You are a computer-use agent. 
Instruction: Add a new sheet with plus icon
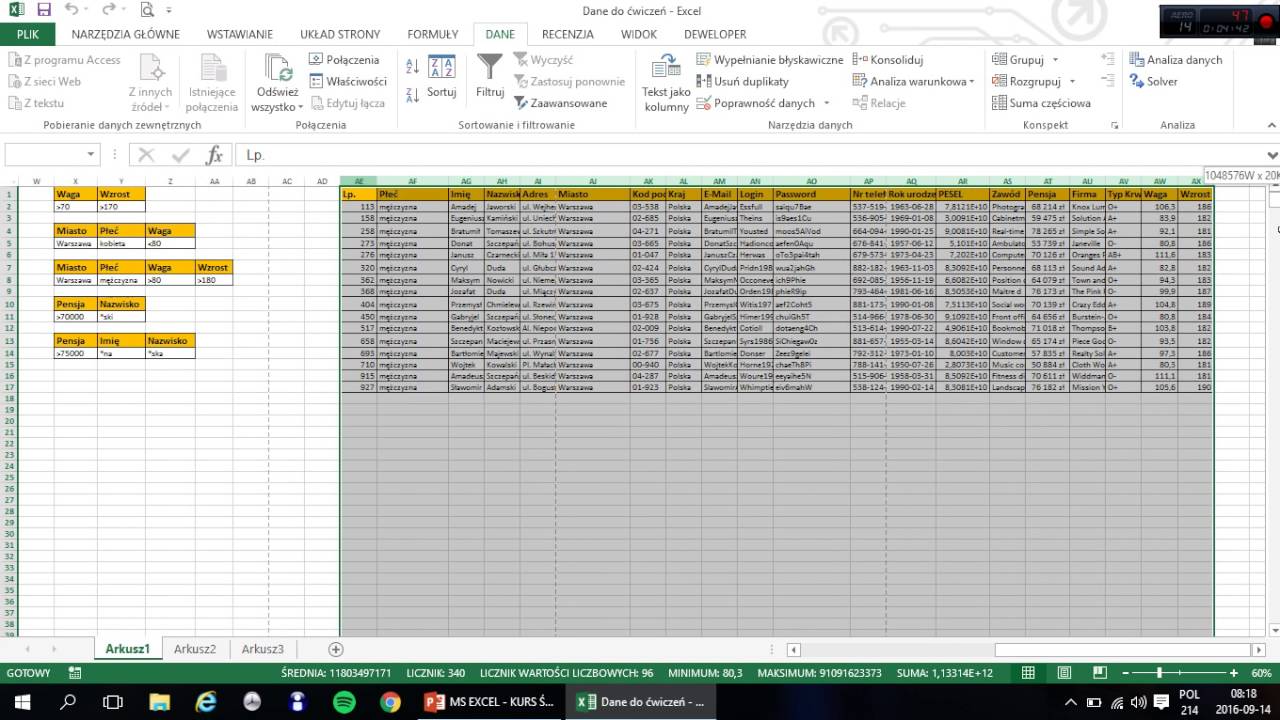tap(336, 649)
